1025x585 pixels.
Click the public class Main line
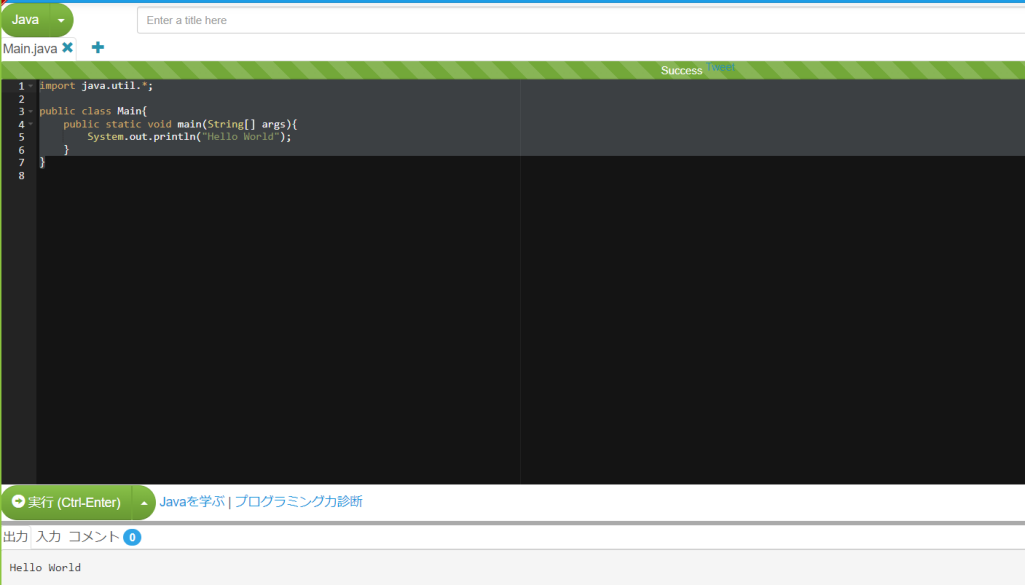coord(93,111)
